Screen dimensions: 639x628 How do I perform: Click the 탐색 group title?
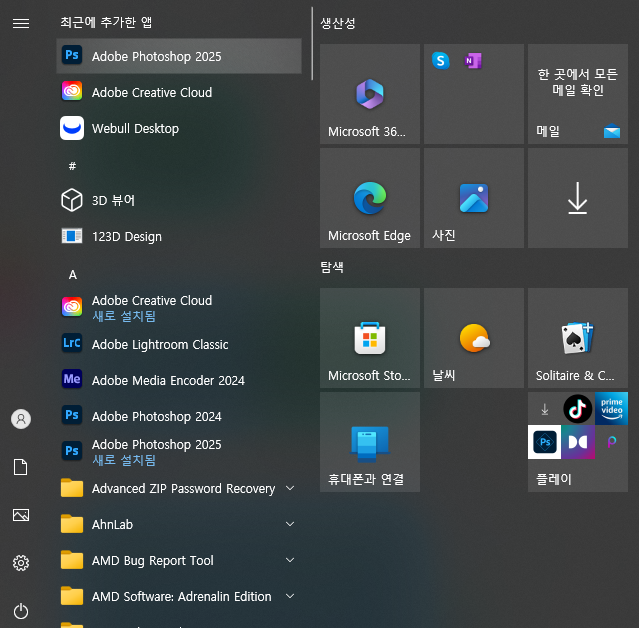pyautogui.click(x=332, y=267)
